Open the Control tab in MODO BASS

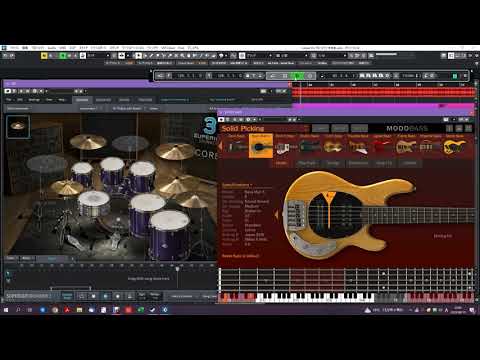point(410,163)
